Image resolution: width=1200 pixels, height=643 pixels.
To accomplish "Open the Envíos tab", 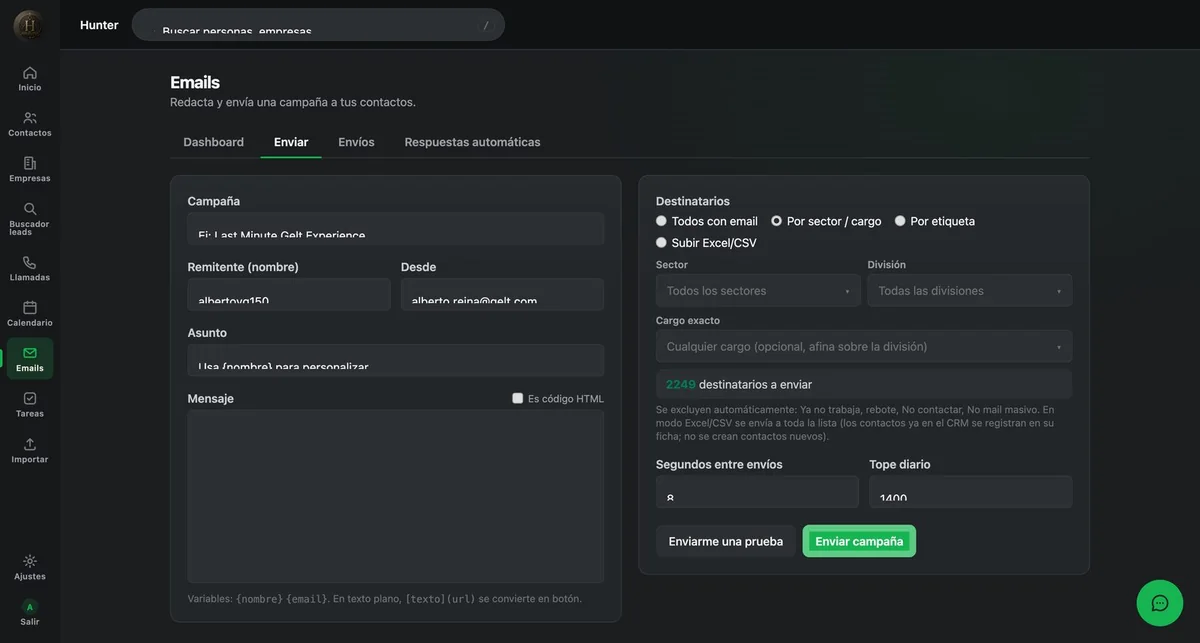I will pyautogui.click(x=356, y=142).
